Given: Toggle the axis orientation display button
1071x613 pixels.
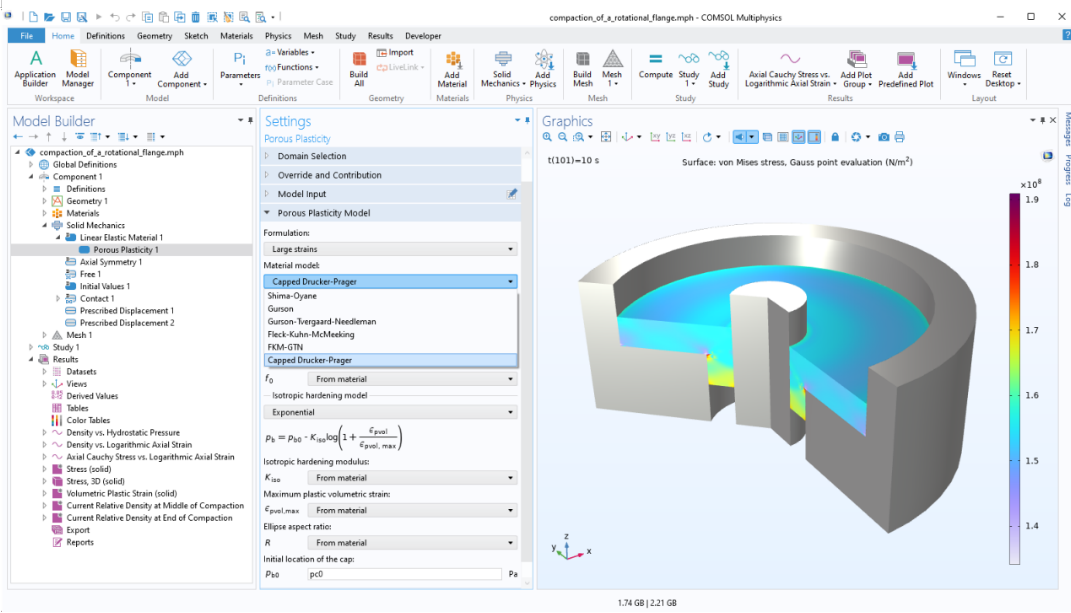Looking at the screenshot, I should tap(798, 137).
